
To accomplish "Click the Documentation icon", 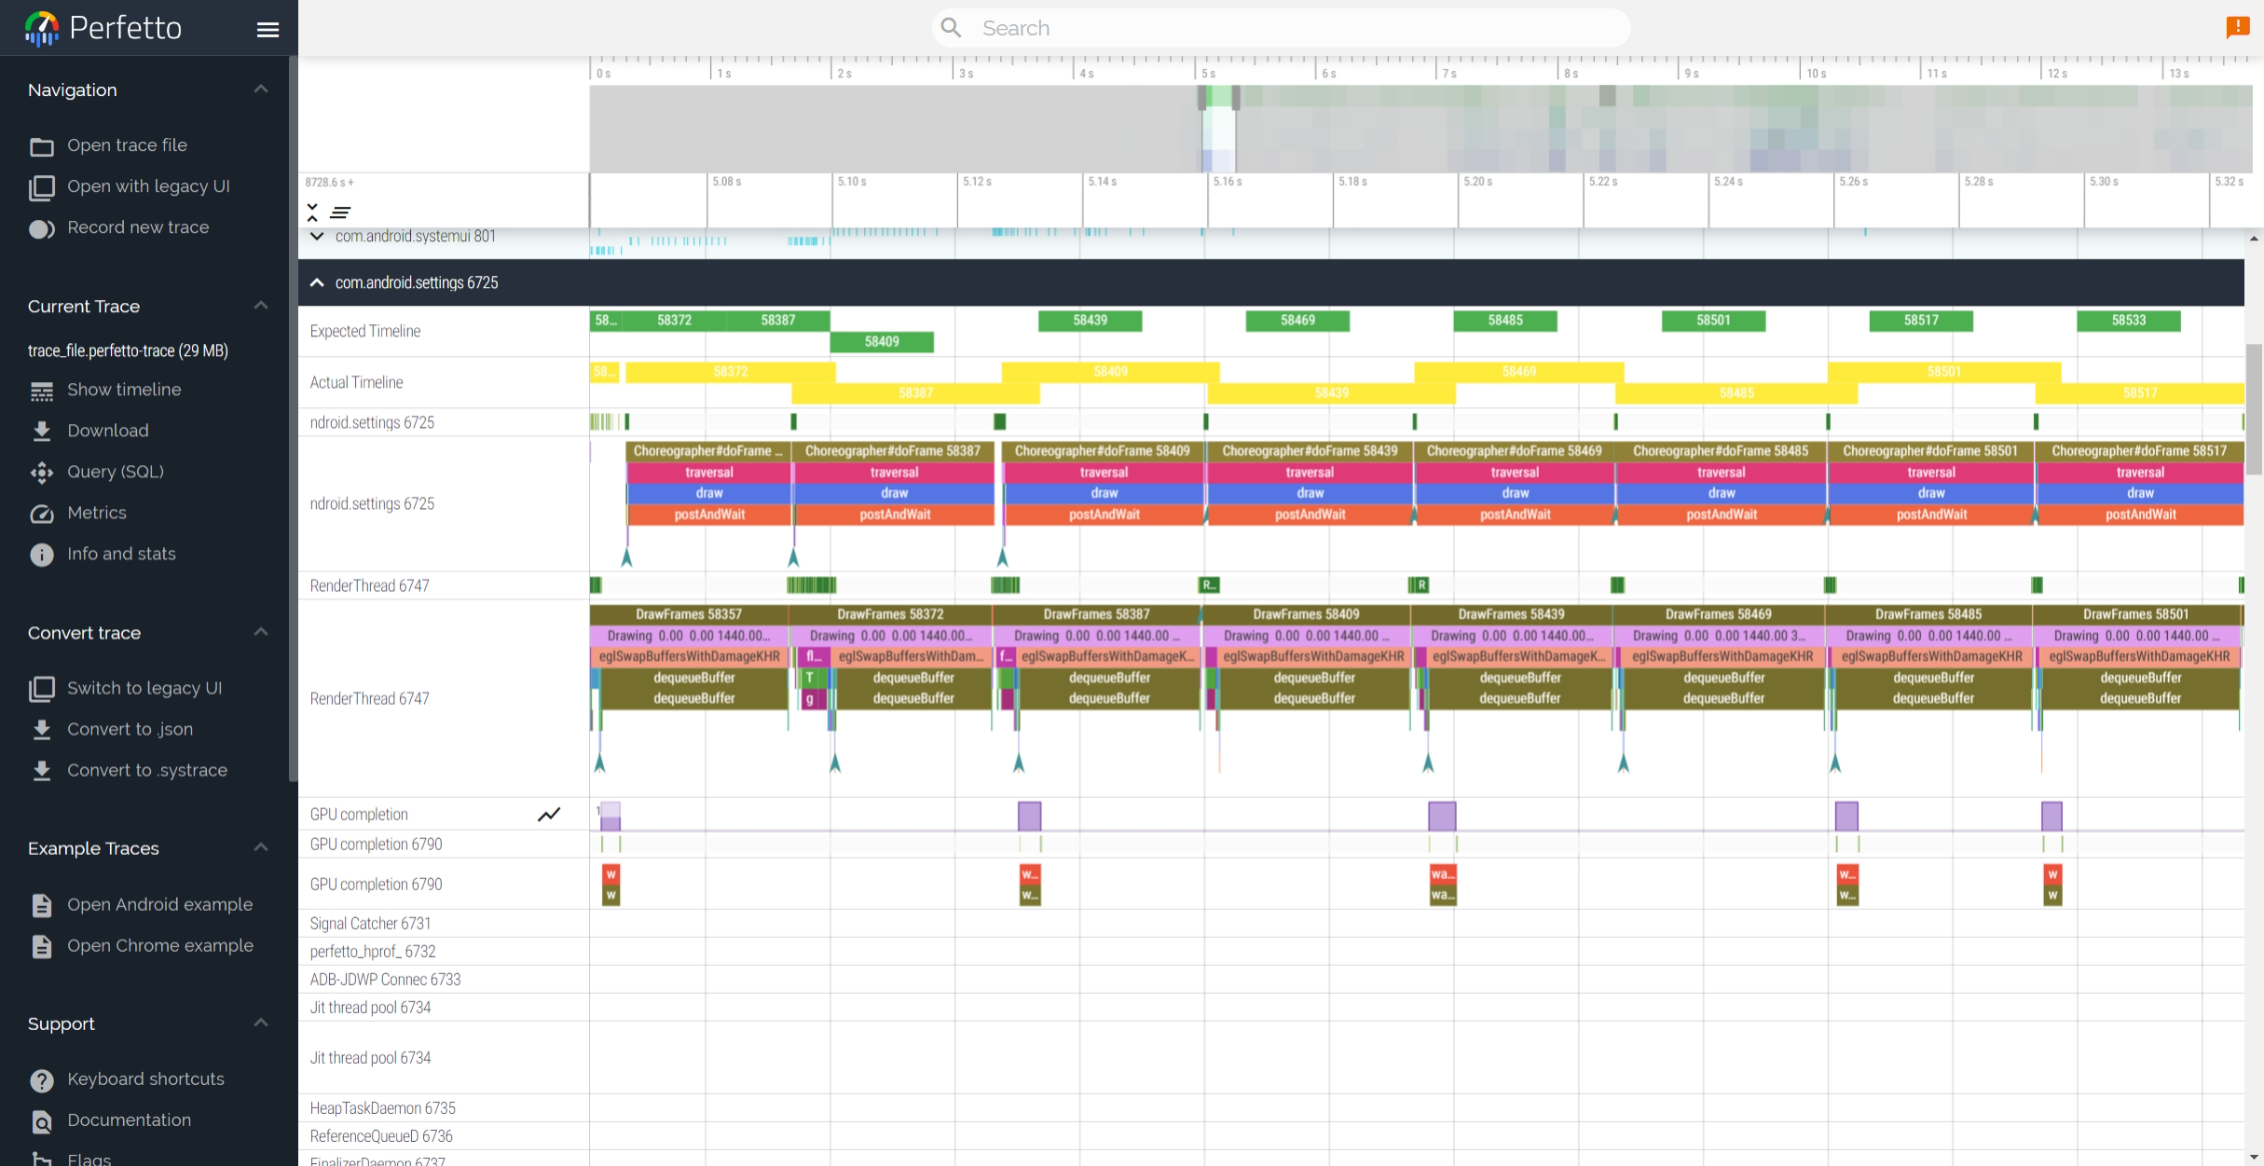I will point(41,1121).
